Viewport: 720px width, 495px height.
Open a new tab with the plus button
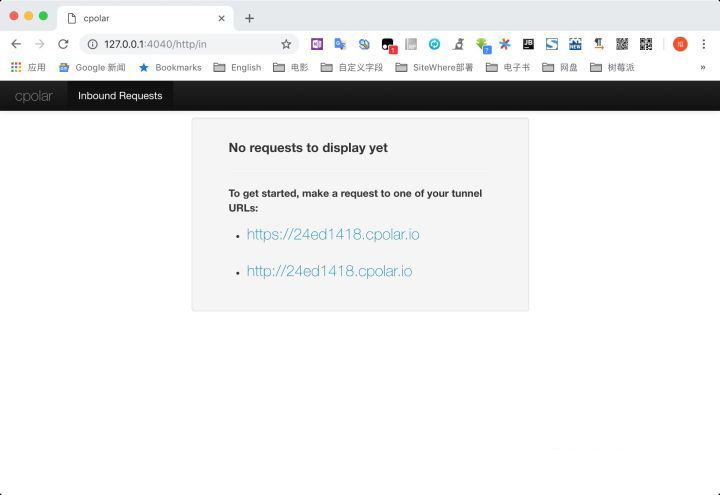coord(249,18)
